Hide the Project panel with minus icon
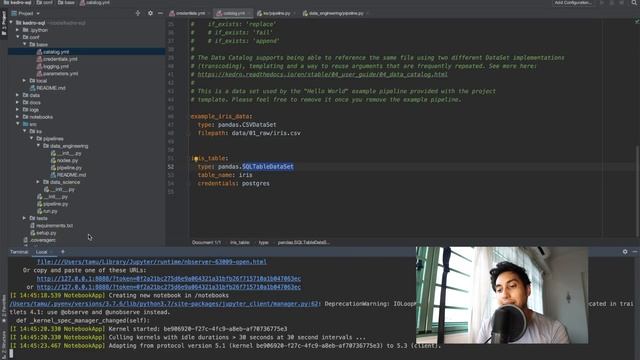 coord(160,13)
